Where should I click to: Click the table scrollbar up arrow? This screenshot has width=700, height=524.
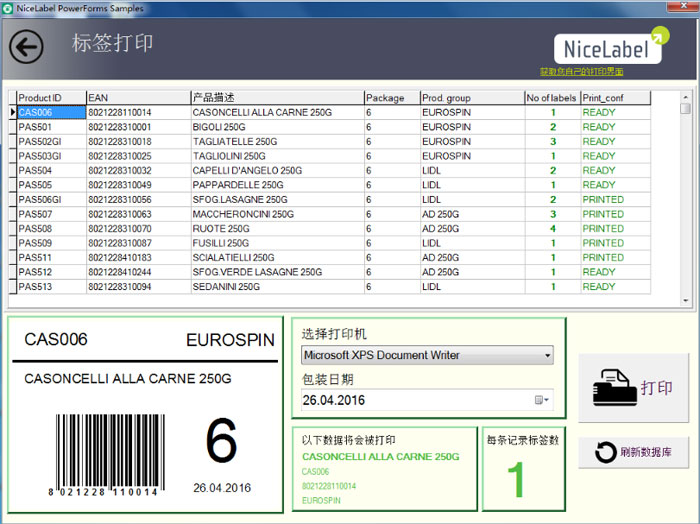click(x=685, y=97)
